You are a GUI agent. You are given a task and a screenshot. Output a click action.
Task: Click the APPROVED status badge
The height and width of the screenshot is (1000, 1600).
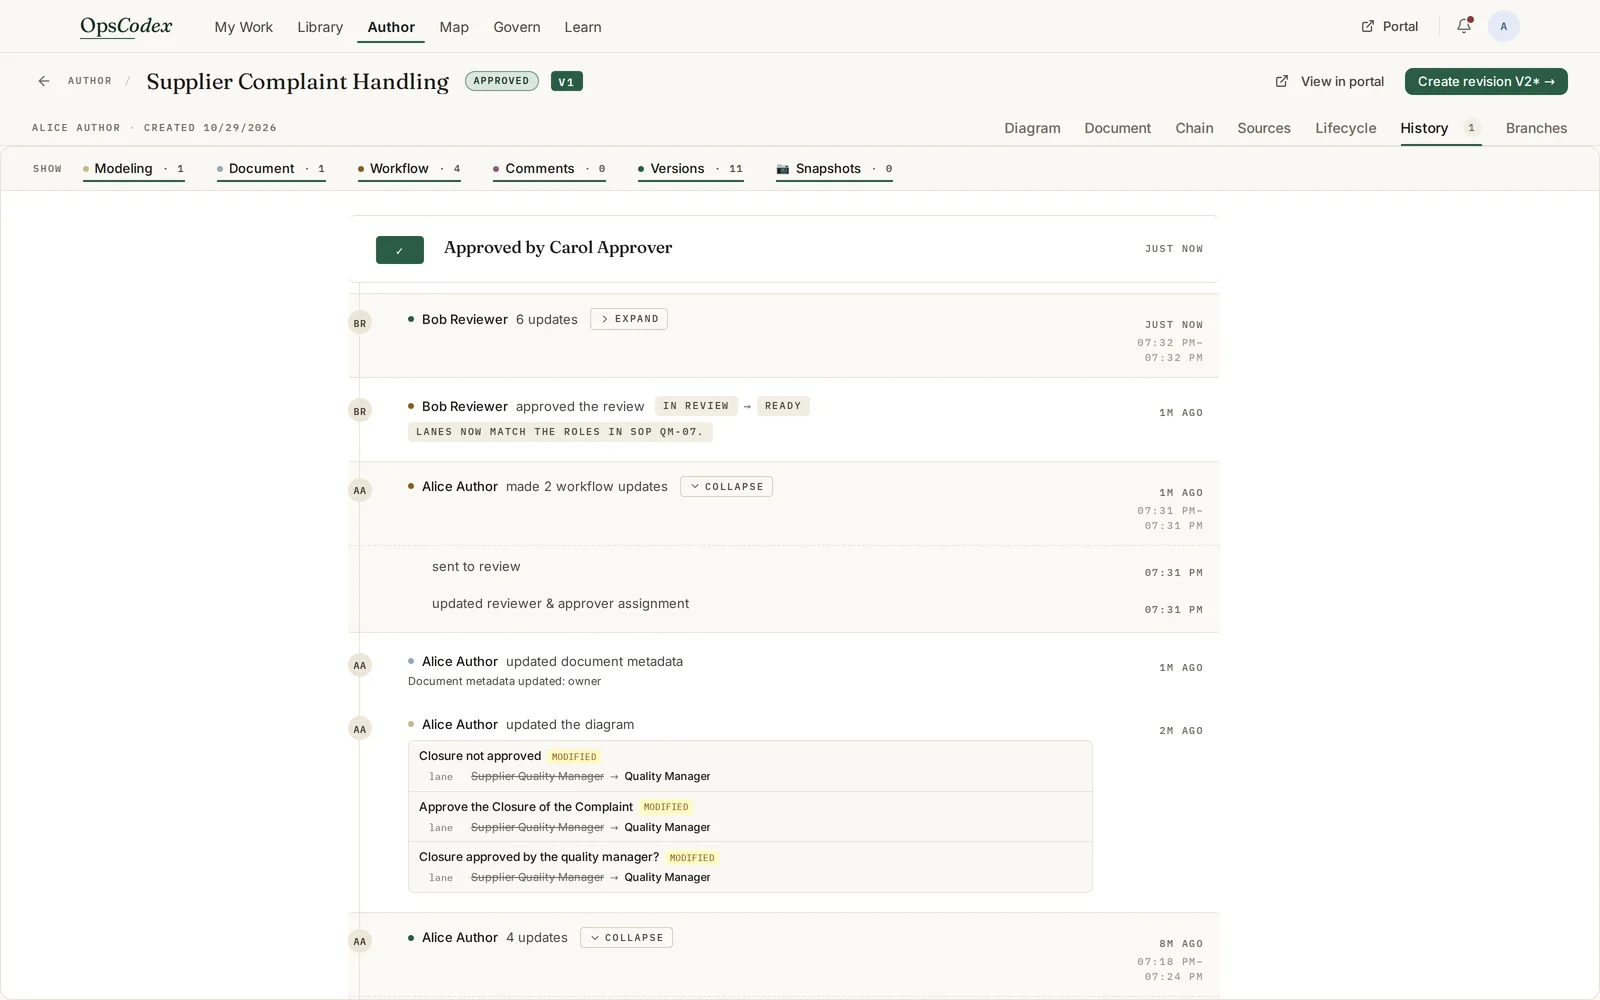502,81
